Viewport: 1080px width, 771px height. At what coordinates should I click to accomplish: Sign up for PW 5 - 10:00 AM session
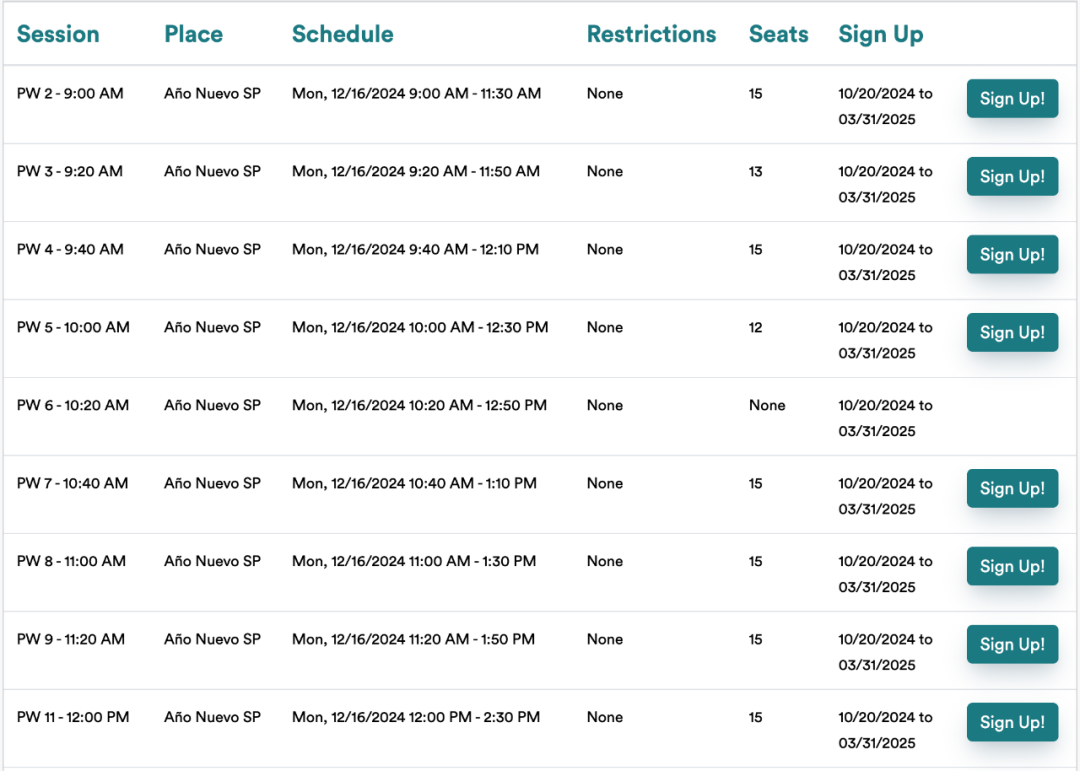click(x=1012, y=332)
